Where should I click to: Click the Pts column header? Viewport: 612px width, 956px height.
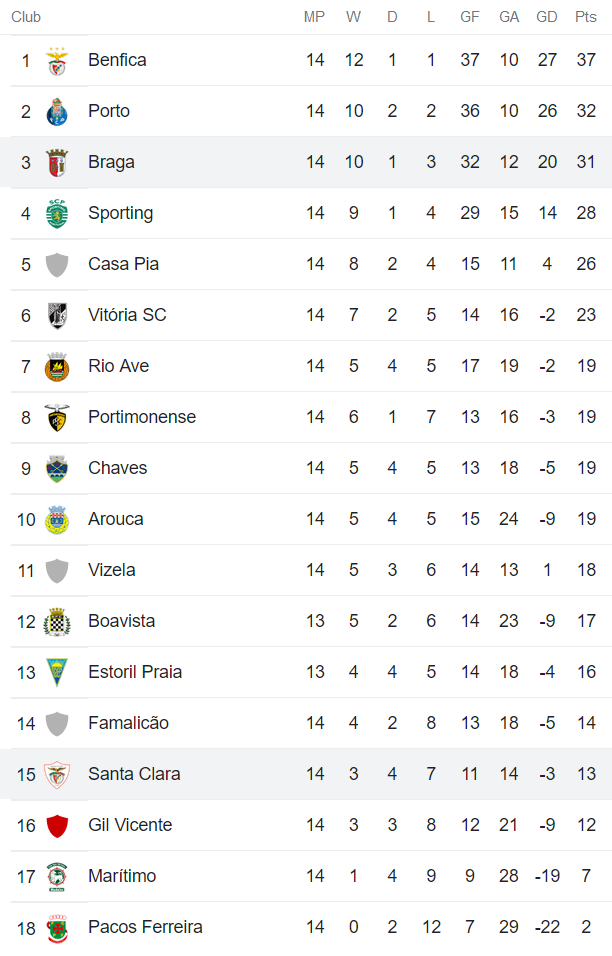click(x=585, y=17)
